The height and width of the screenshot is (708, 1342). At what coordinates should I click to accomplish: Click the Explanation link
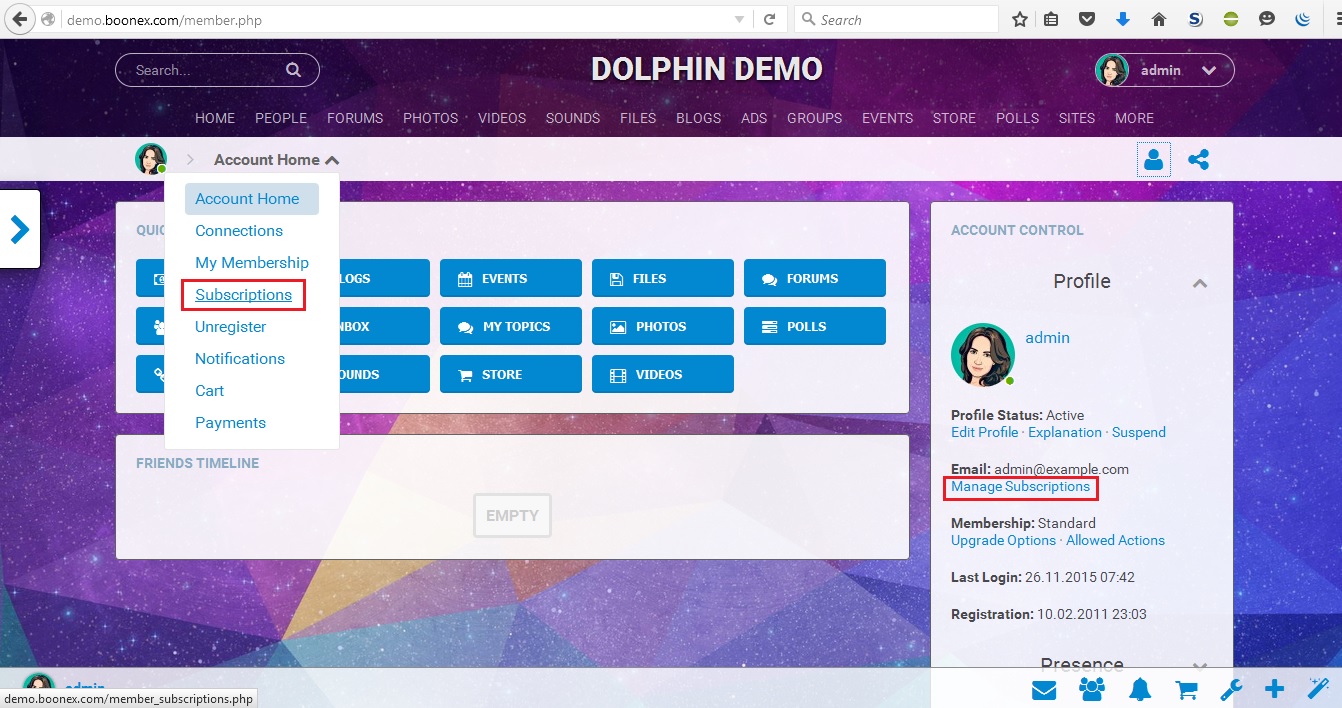click(x=1065, y=433)
